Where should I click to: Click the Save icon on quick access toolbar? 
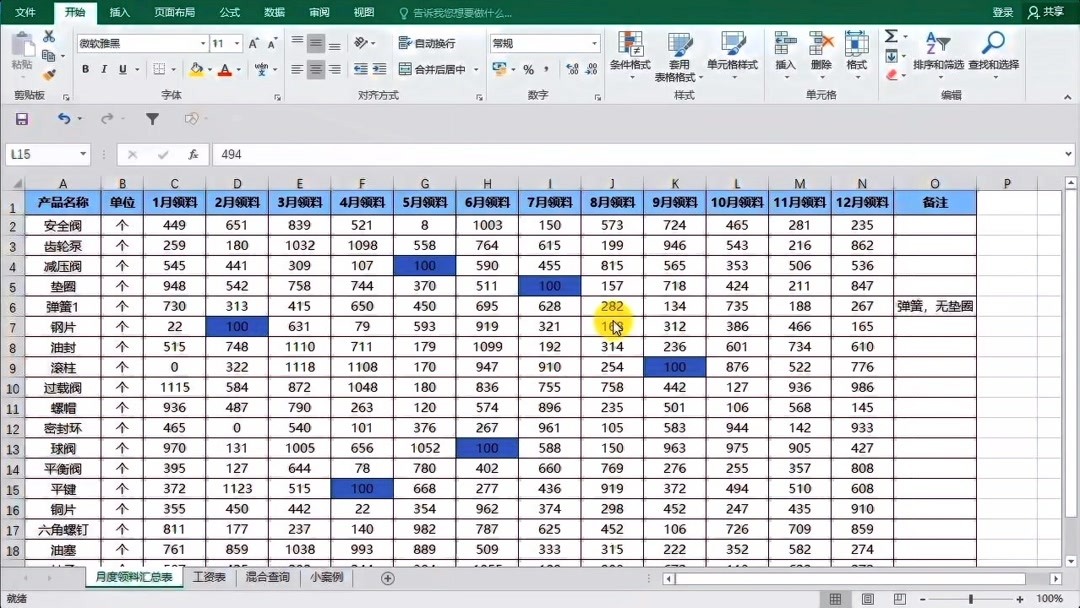[x=22, y=117]
